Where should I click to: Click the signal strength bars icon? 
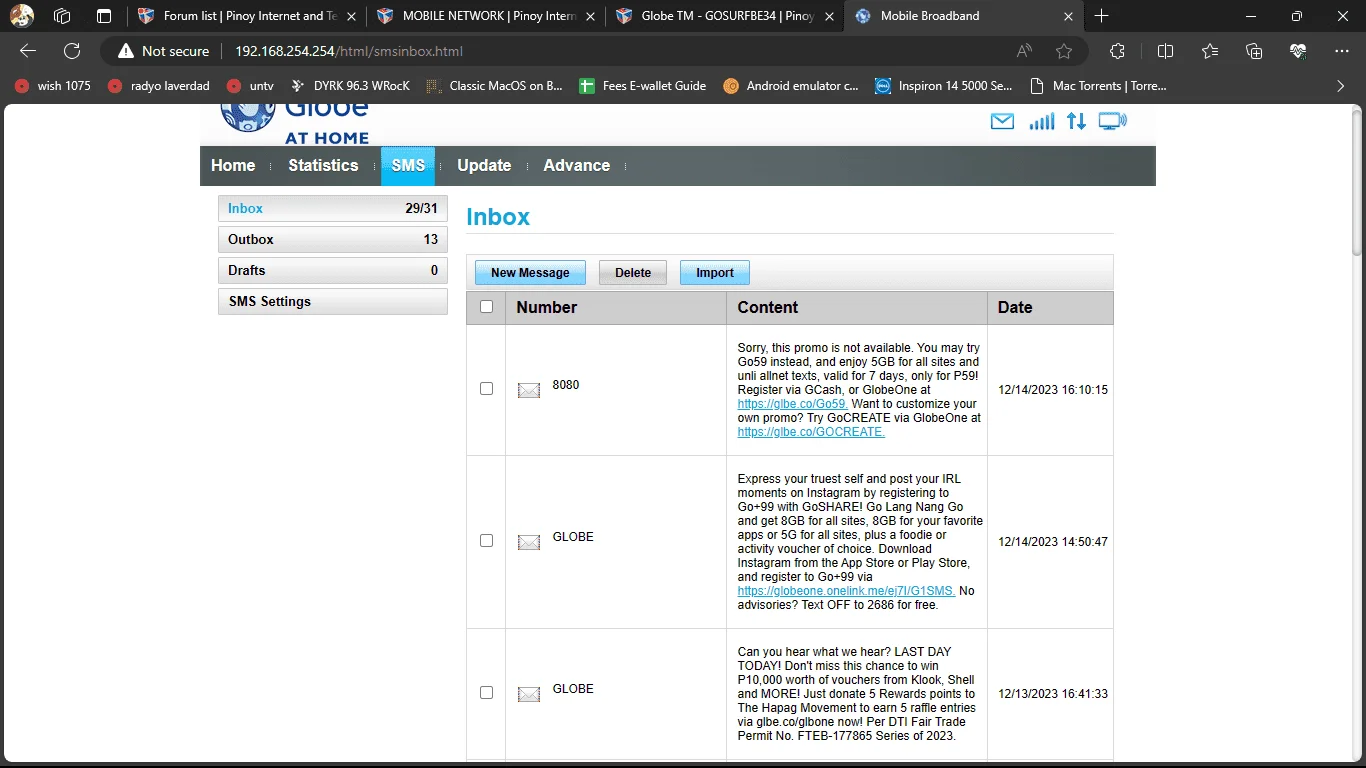[1041, 122]
